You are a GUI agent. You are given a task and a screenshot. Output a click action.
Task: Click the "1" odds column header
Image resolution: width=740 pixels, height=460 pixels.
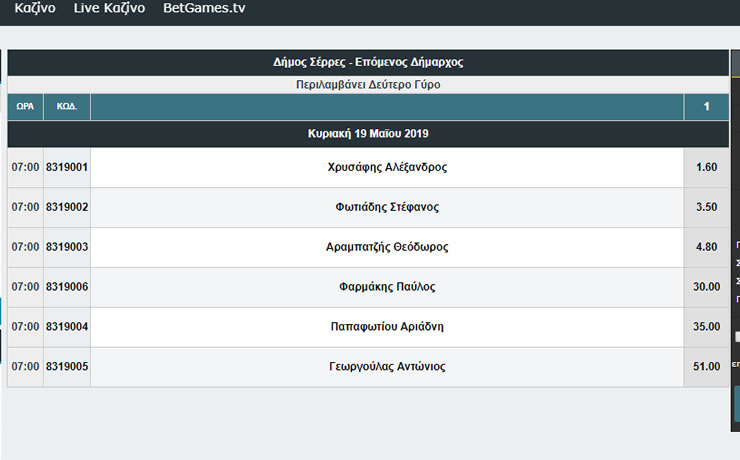coord(706,107)
